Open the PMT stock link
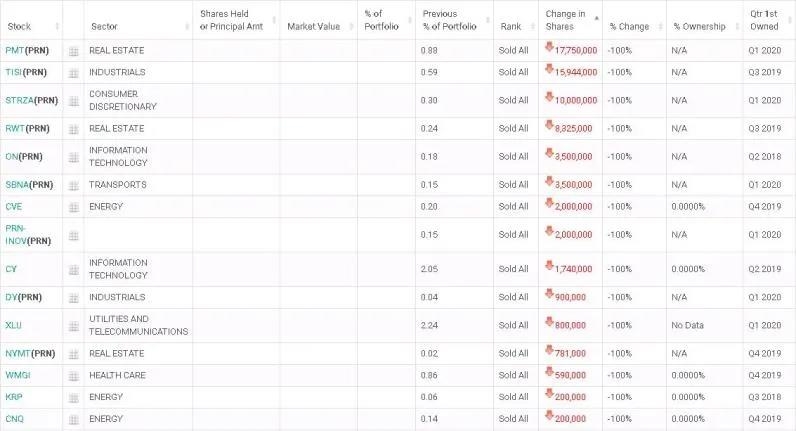The image size is (796, 431). pos(14,50)
